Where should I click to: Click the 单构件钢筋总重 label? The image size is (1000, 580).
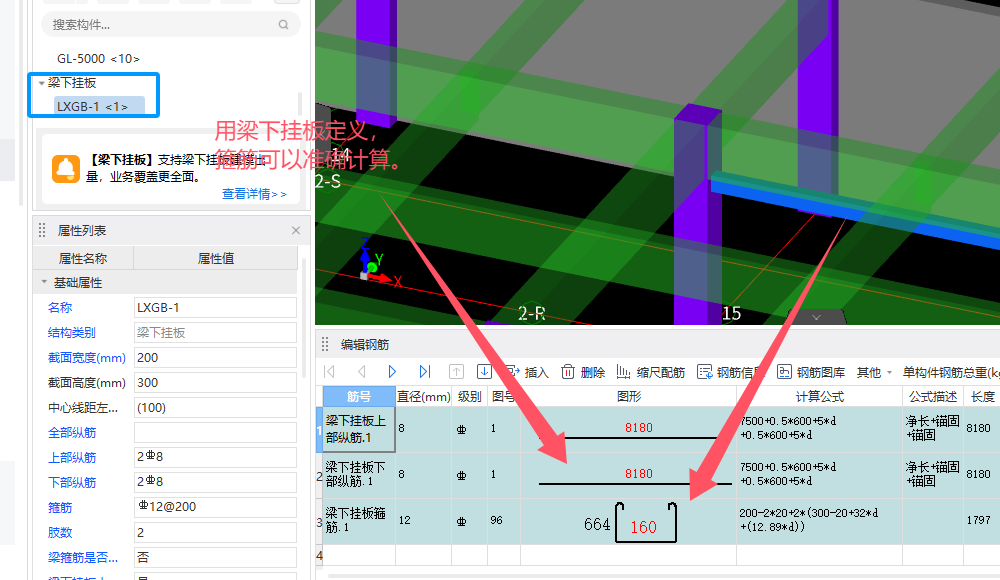950,372
